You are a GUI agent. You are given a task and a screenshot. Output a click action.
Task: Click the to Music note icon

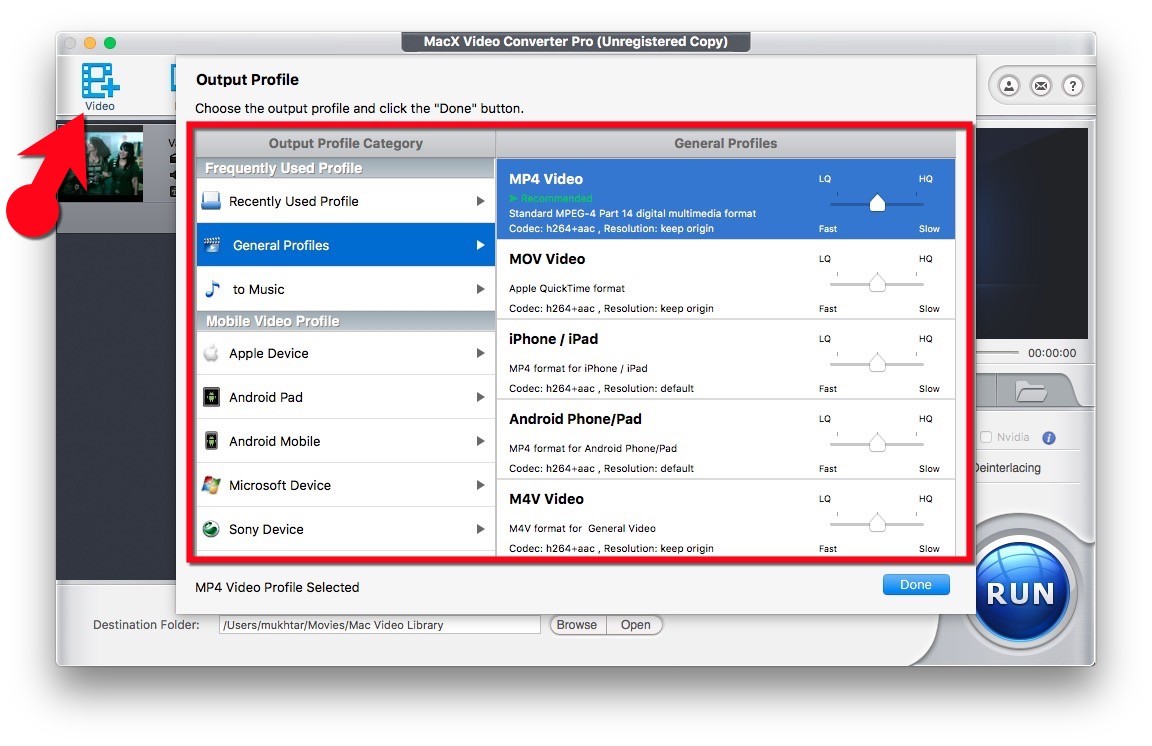[212, 289]
